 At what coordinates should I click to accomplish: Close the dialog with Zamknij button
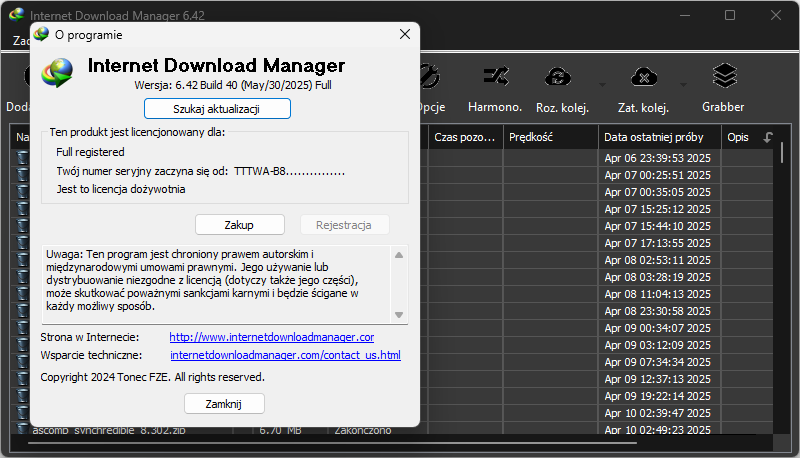(224, 404)
